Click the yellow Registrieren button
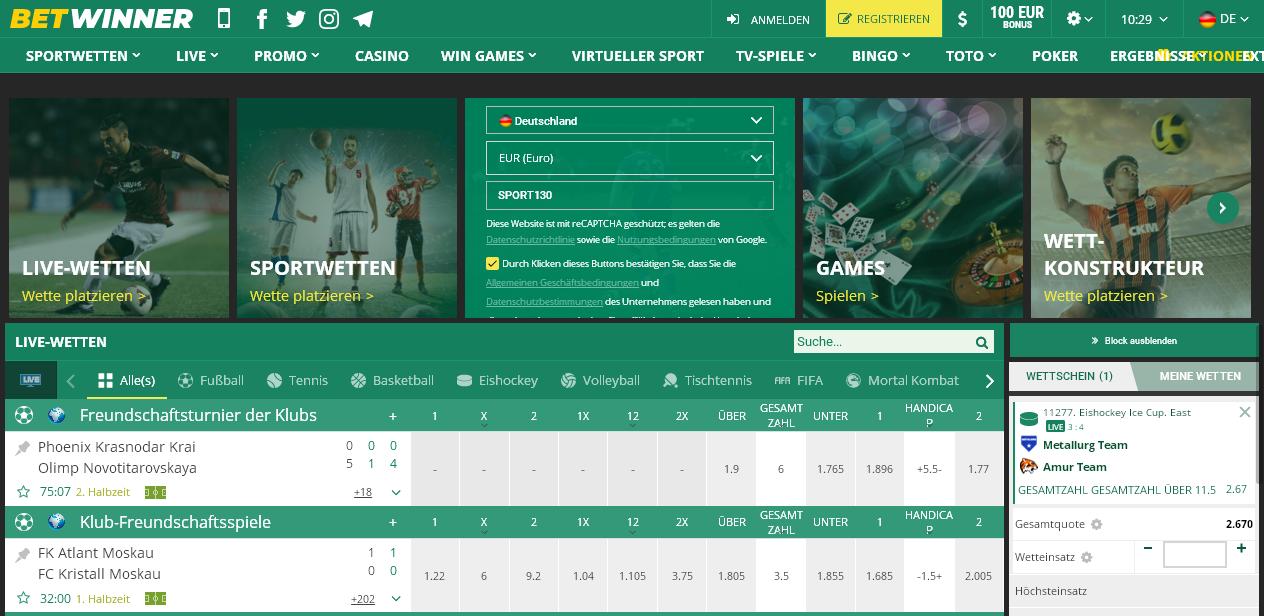The image size is (1264, 616). 884,19
